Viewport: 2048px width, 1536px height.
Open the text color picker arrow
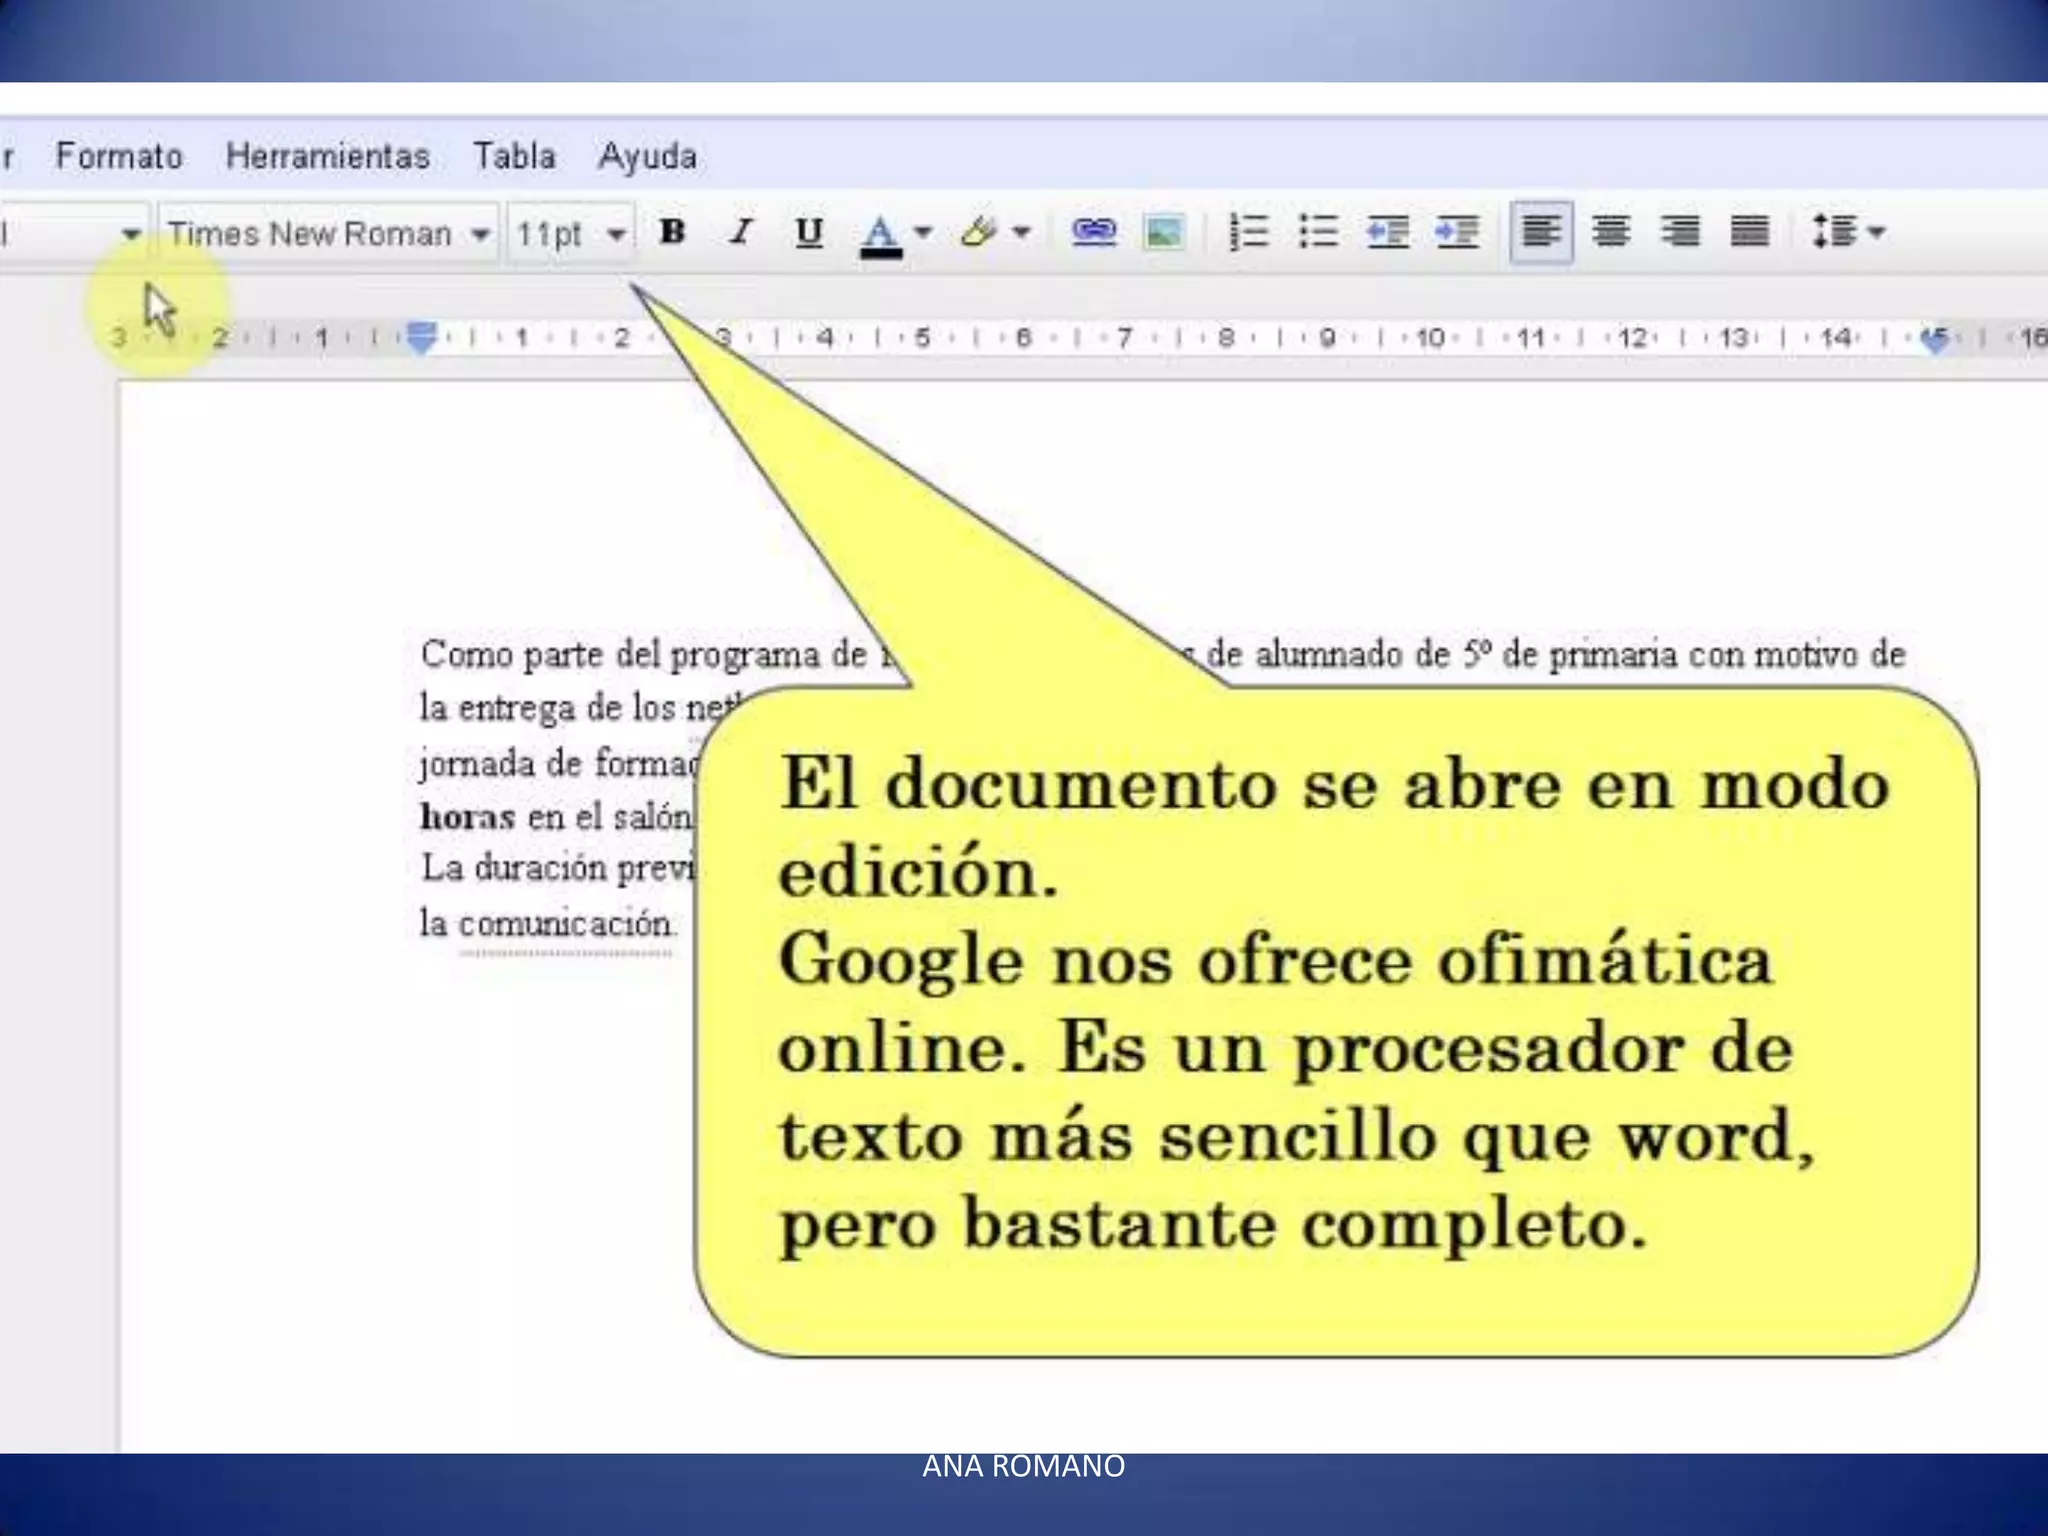923,233
